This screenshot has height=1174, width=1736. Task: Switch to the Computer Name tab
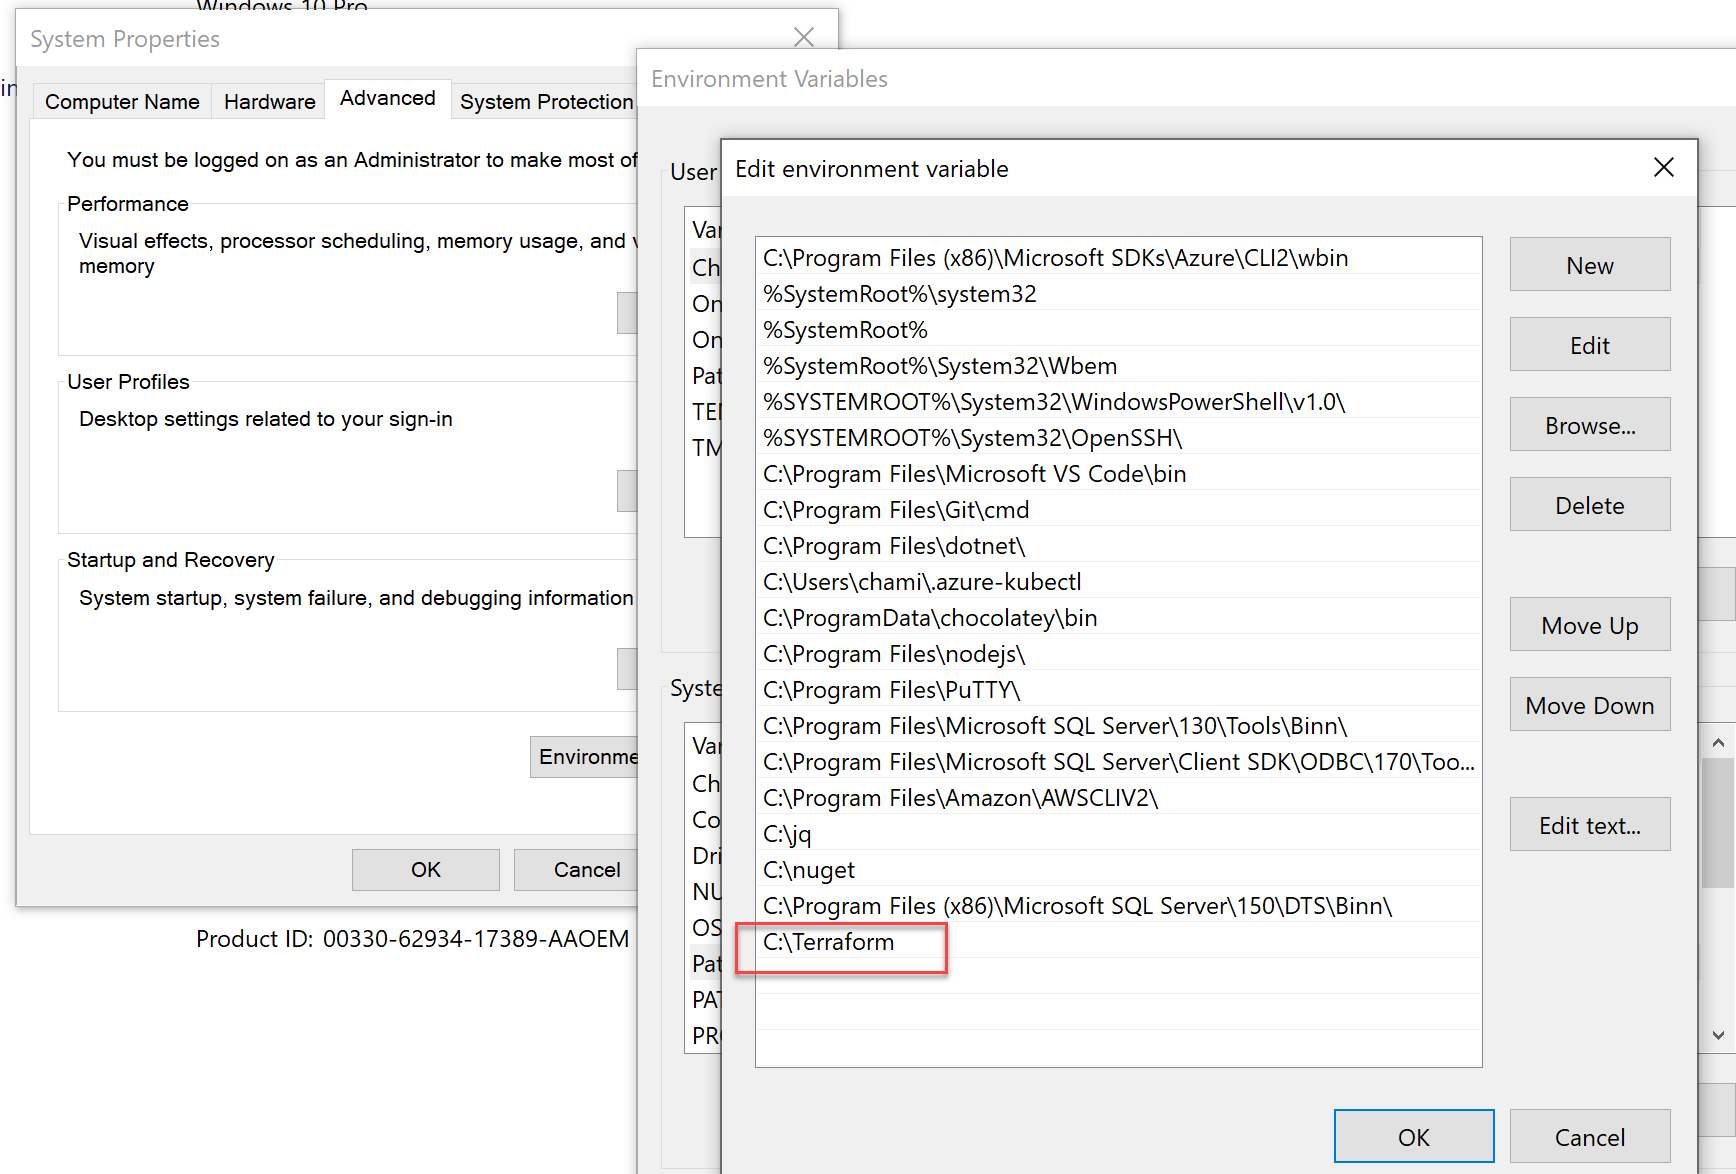point(121,101)
